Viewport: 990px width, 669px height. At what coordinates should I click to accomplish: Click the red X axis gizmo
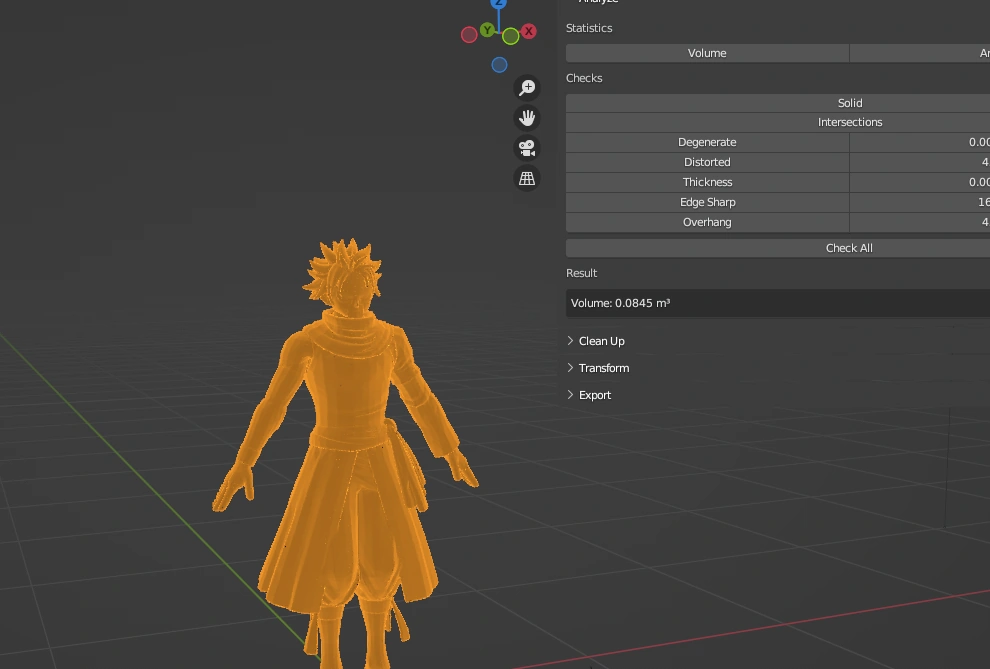(x=529, y=31)
